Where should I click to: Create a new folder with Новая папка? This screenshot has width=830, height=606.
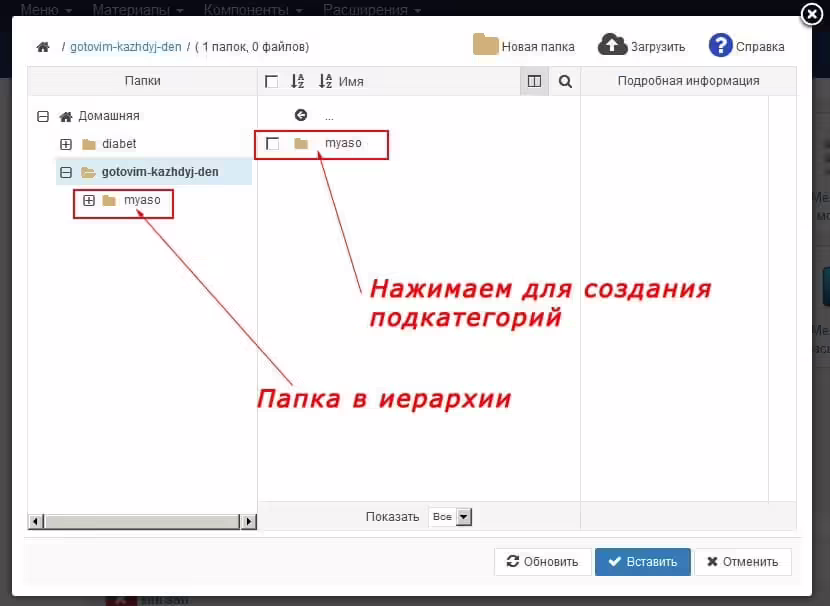tap(524, 46)
